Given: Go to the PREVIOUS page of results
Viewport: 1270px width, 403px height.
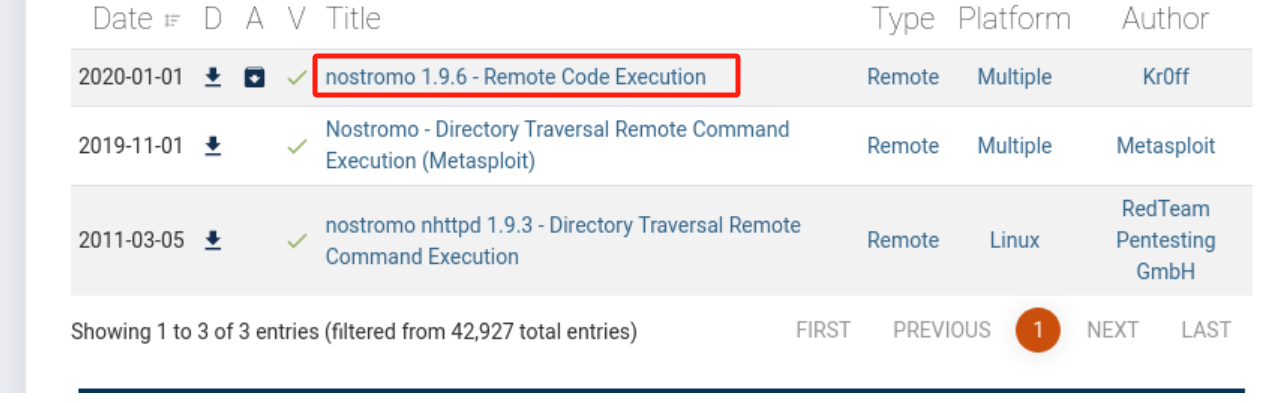Looking at the screenshot, I should pos(941,330).
